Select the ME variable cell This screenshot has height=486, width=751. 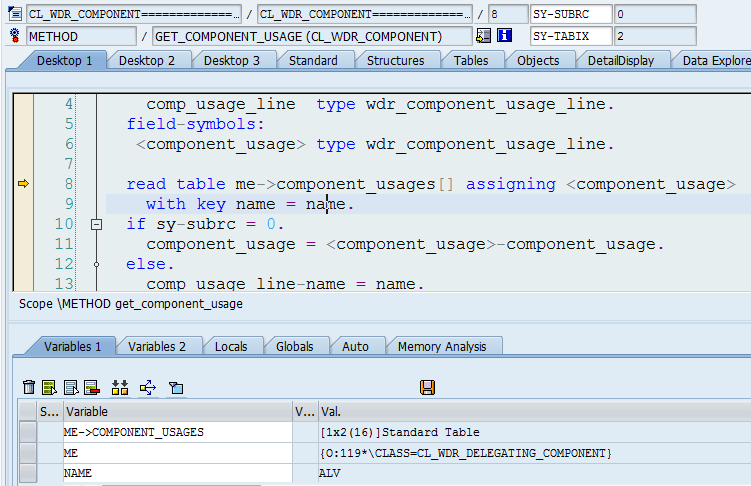tap(178, 452)
